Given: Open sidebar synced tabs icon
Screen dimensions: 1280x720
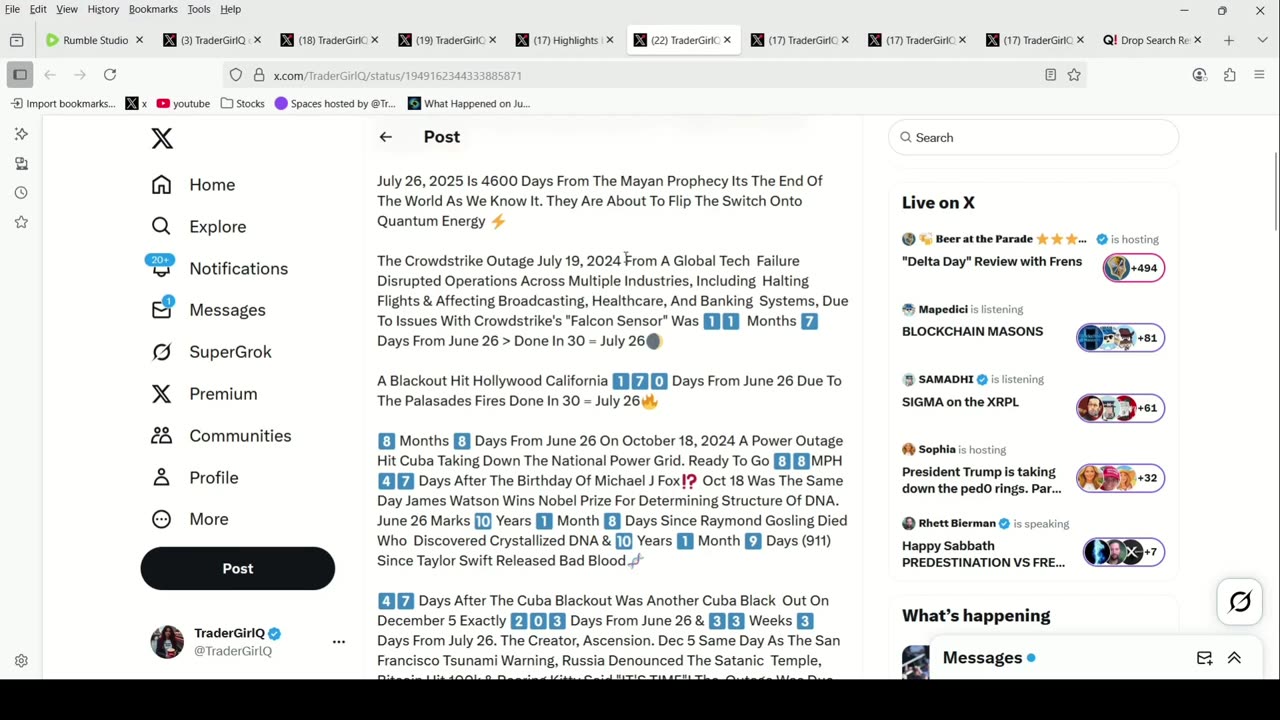Looking at the screenshot, I should (21, 163).
